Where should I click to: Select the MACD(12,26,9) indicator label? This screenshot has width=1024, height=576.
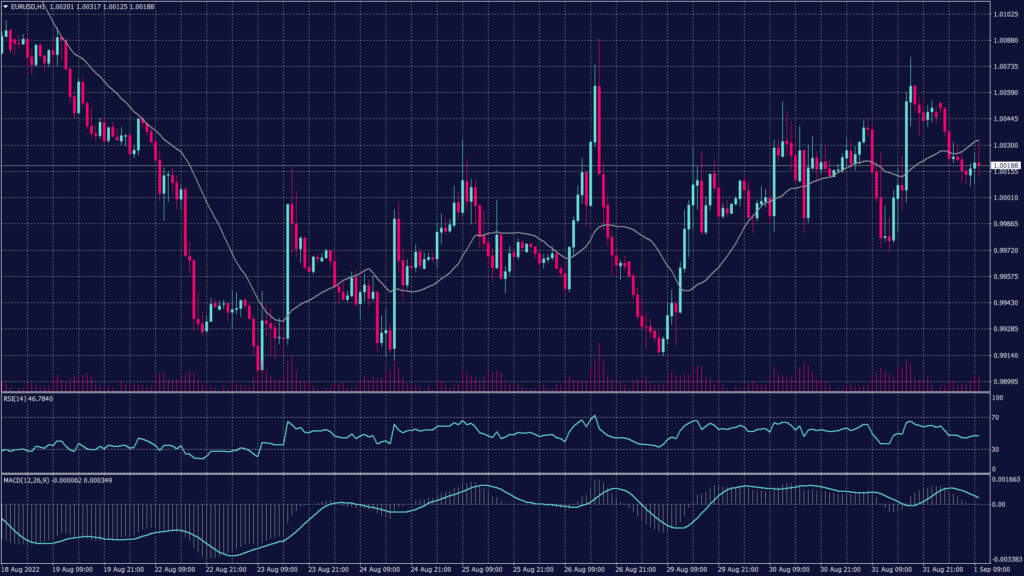coord(25,480)
